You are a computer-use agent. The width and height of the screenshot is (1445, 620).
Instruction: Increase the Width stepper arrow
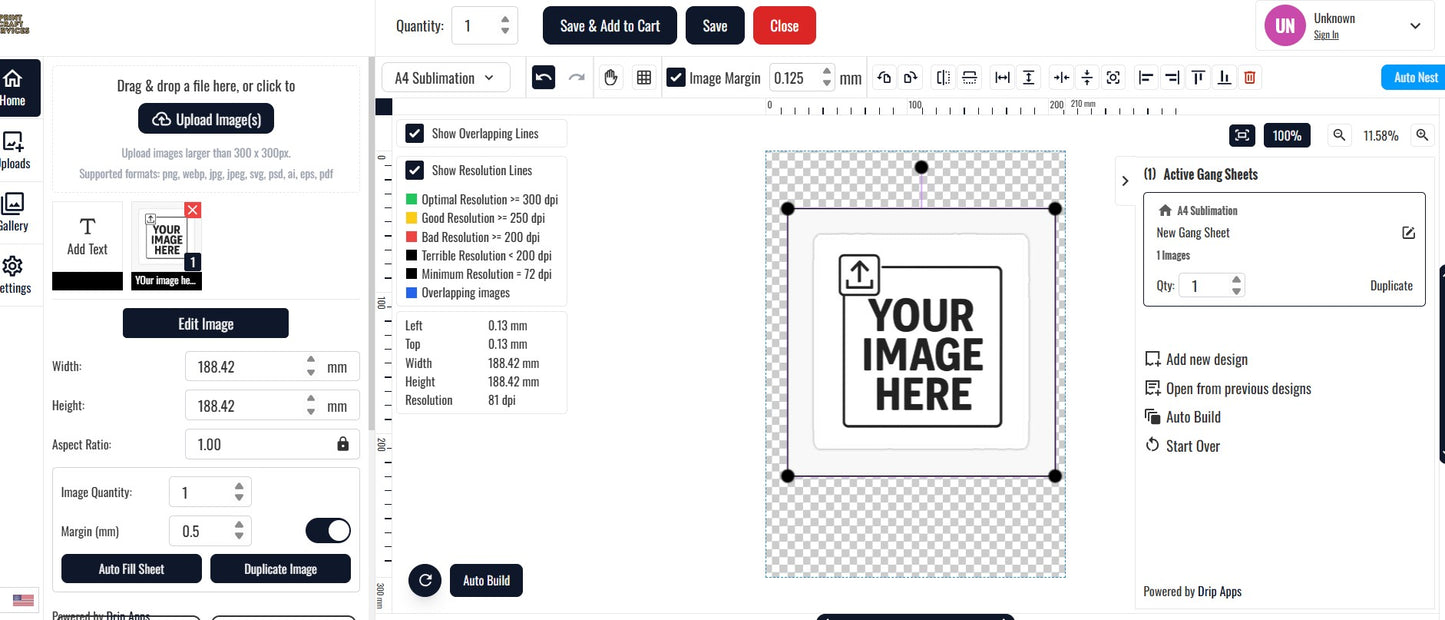click(311, 361)
